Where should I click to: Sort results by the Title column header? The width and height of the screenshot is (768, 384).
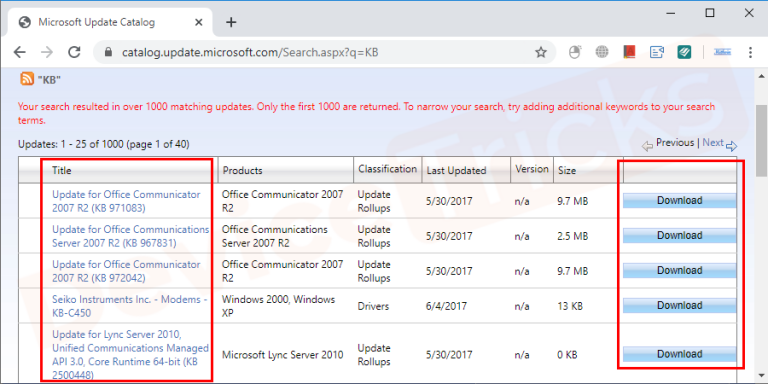[61, 170]
